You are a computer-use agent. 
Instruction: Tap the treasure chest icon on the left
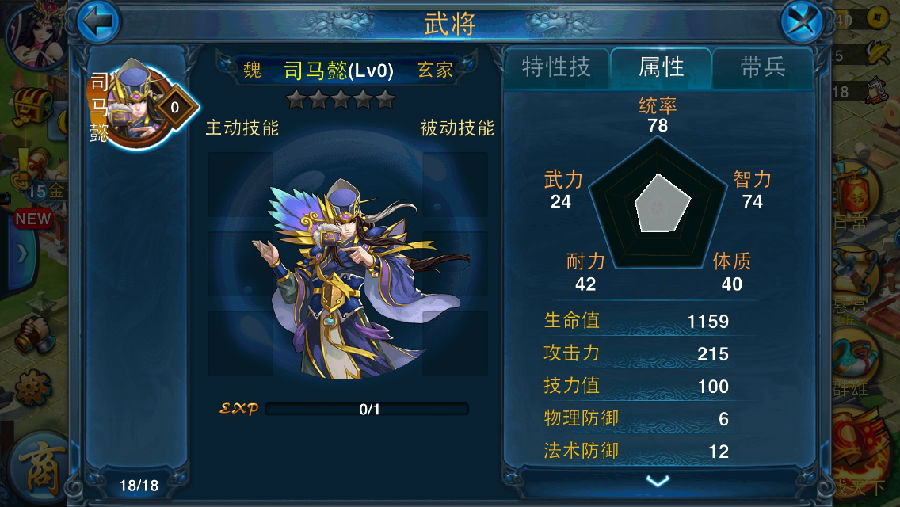point(34,106)
